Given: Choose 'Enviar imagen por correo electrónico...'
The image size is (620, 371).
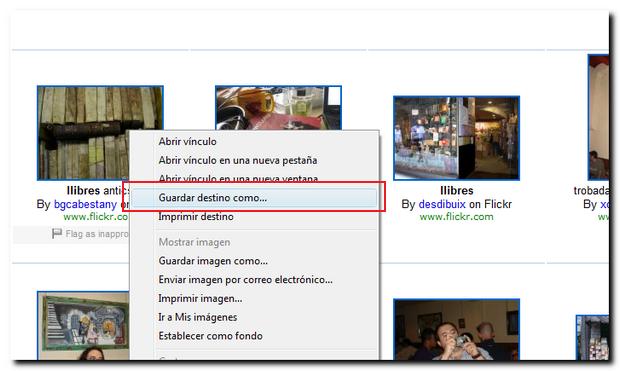Looking at the screenshot, I should (x=246, y=280).
